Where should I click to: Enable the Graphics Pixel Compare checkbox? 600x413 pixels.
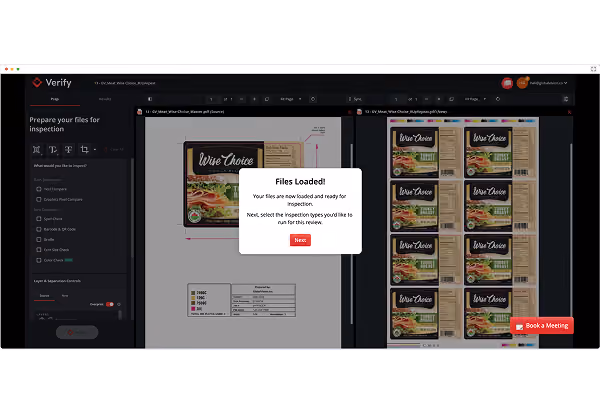[x=39, y=199]
